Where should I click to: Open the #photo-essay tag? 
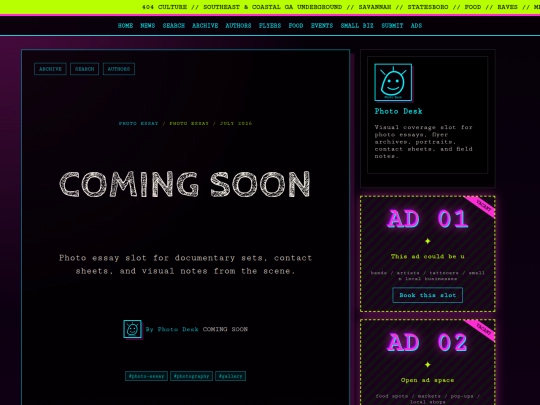146,376
